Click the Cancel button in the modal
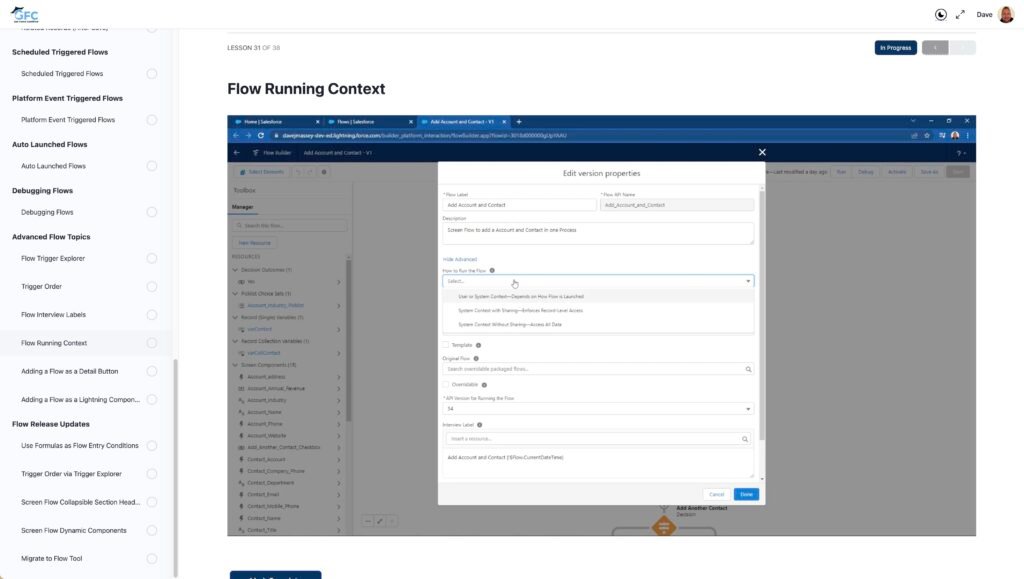The width and height of the screenshot is (1024, 579). click(716, 495)
